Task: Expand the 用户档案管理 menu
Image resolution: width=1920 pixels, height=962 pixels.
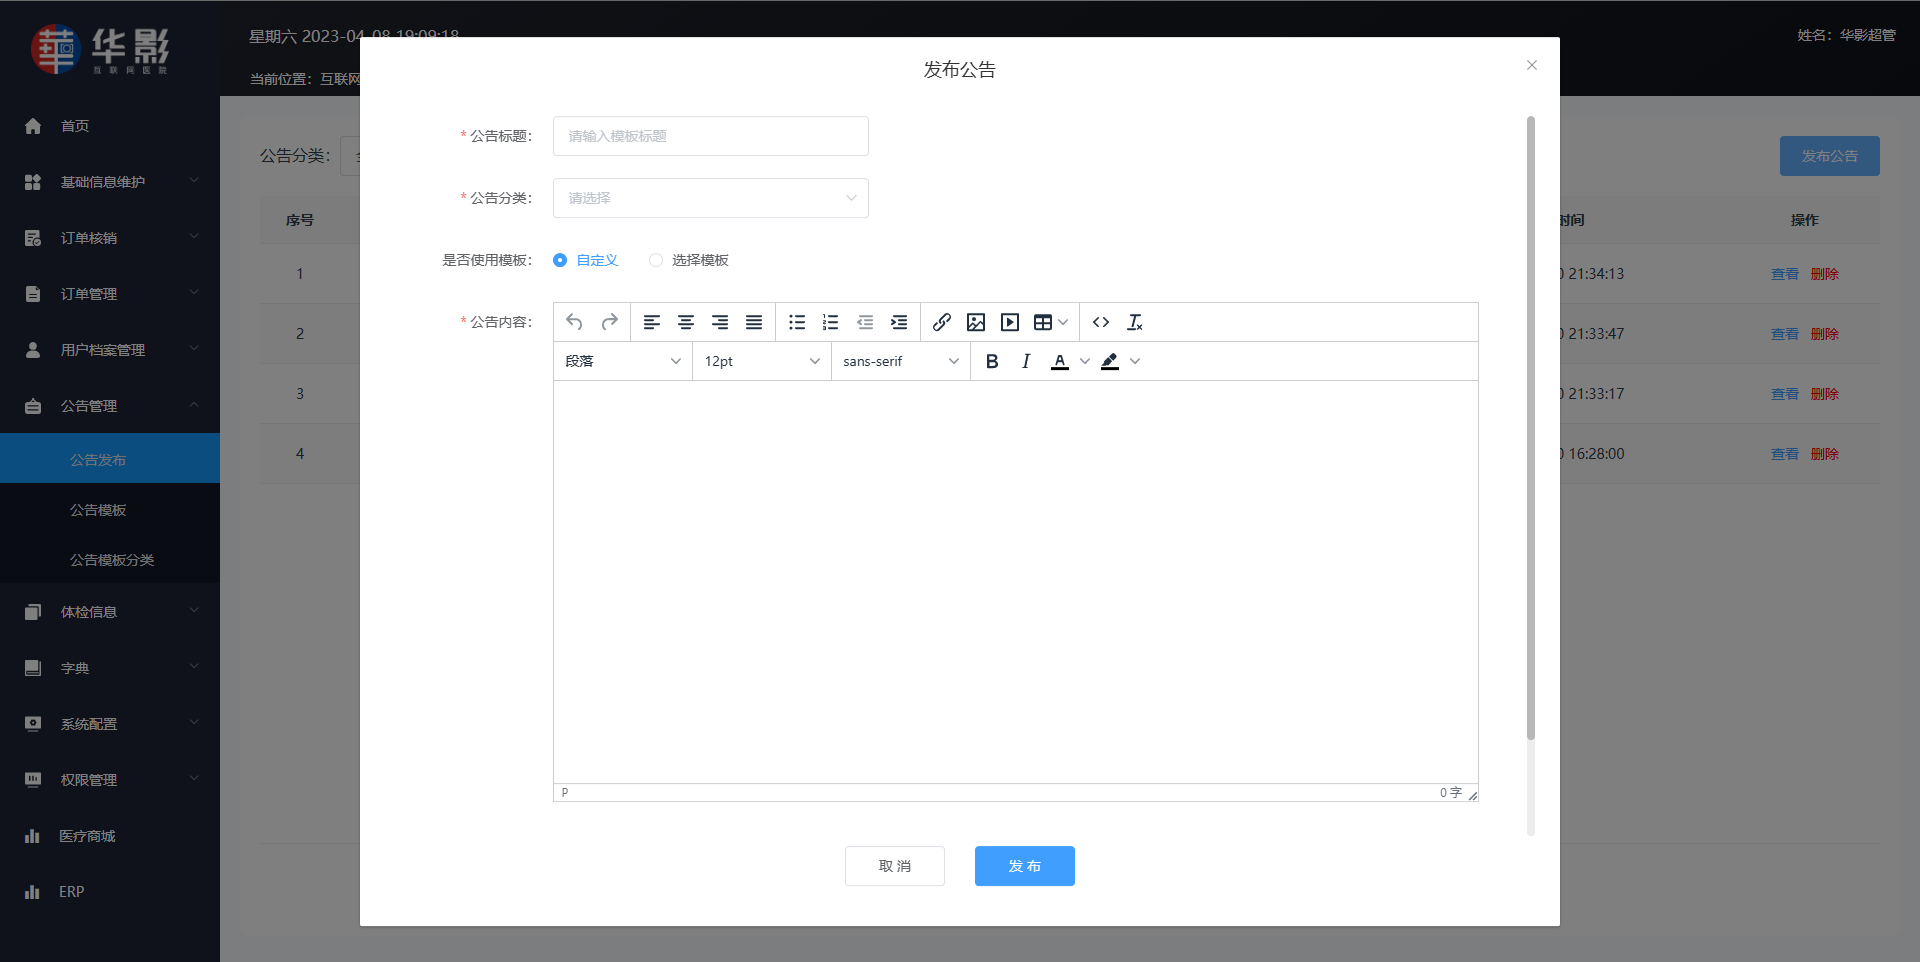Action: 110,350
